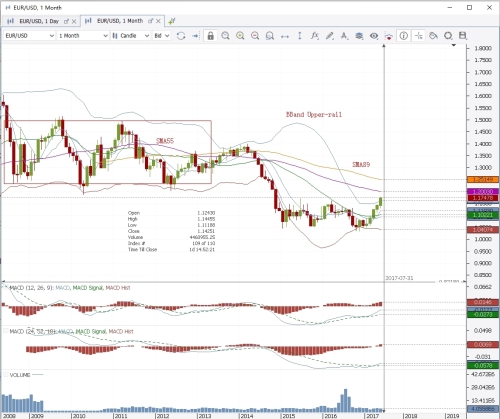
Task: Click the zoom in magnifier icon
Action: (x=240, y=36)
